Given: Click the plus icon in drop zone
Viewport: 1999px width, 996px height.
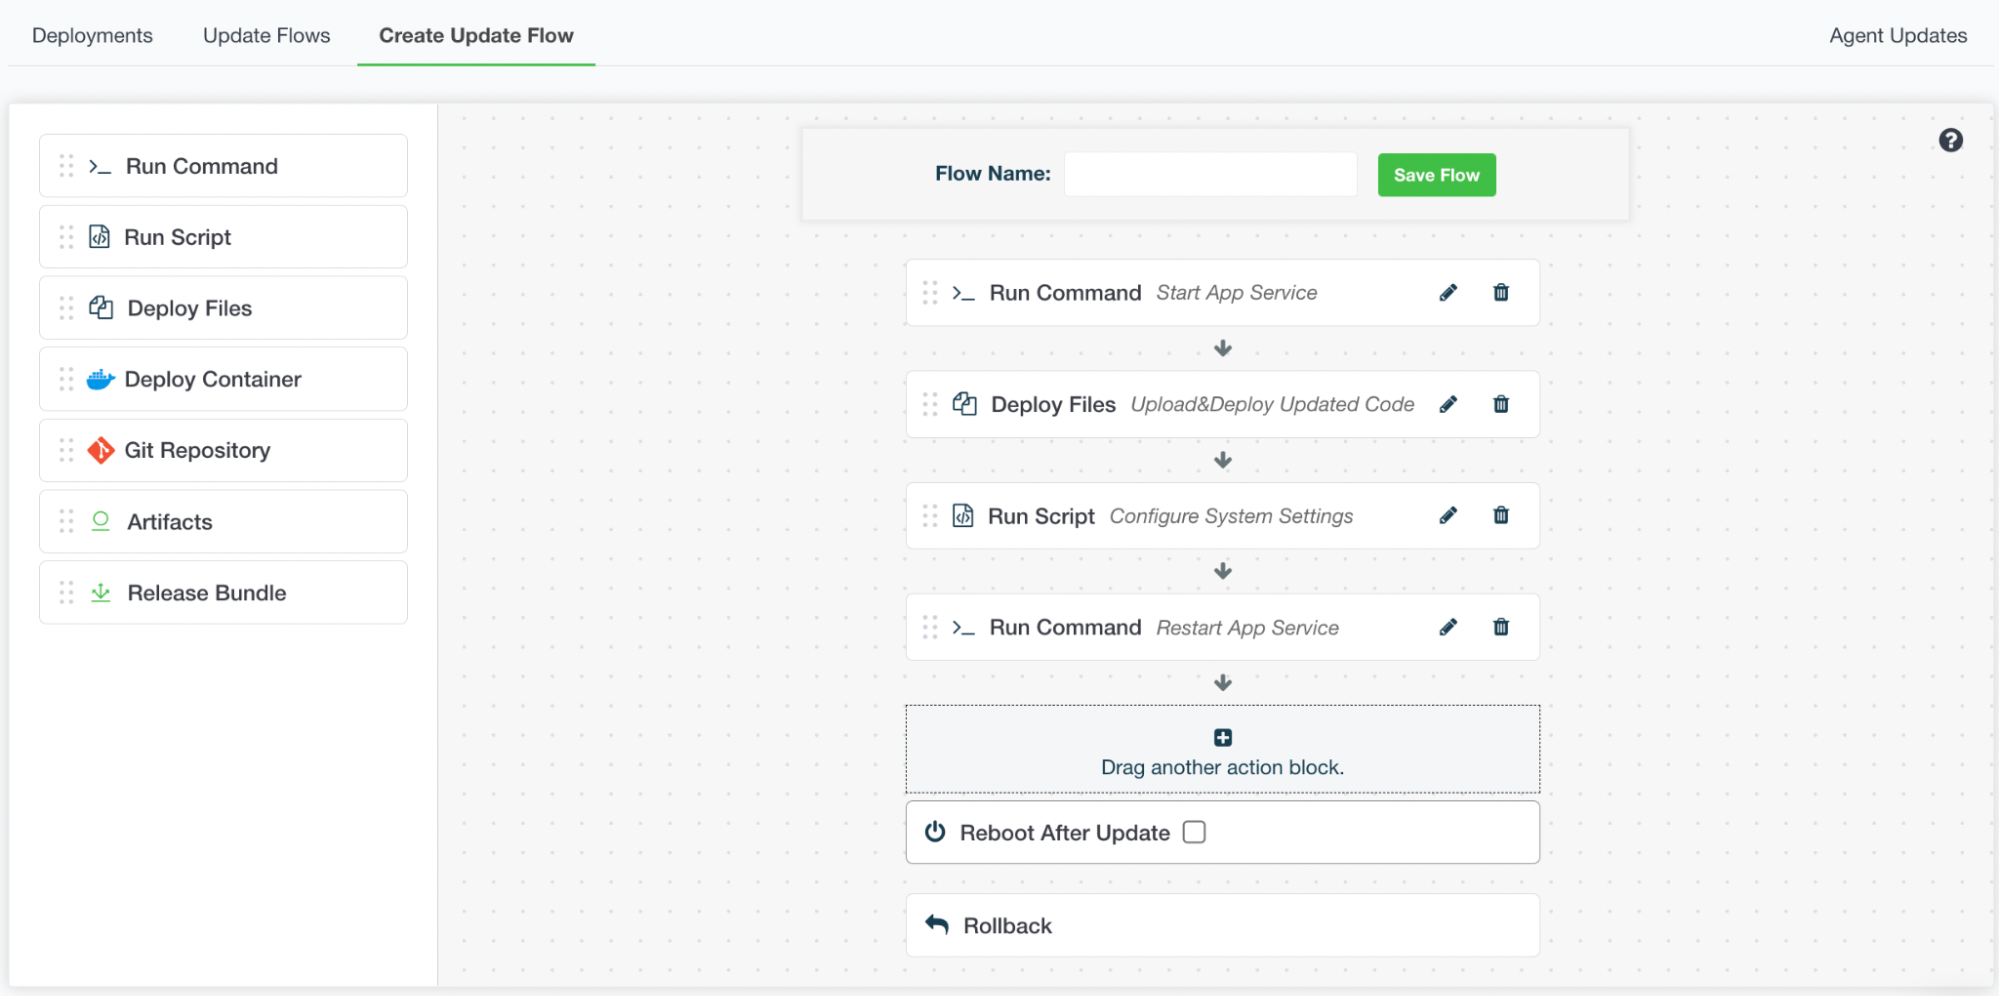Looking at the screenshot, I should pos(1222,738).
